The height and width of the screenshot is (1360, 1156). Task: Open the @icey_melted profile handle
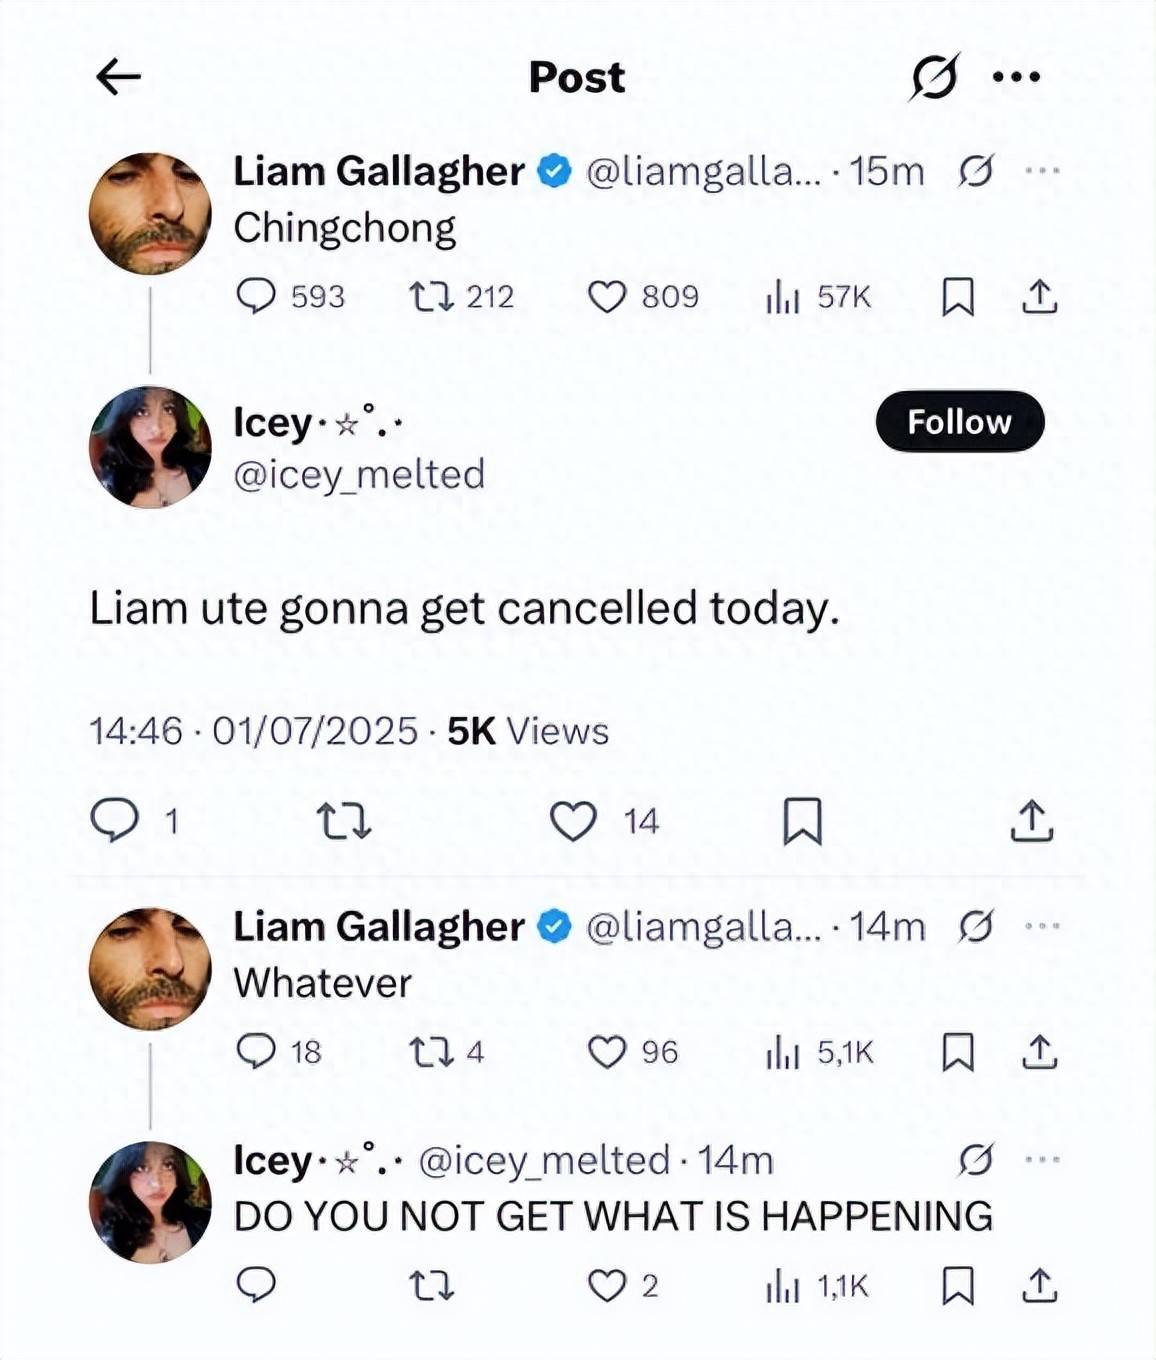(358, 474)
